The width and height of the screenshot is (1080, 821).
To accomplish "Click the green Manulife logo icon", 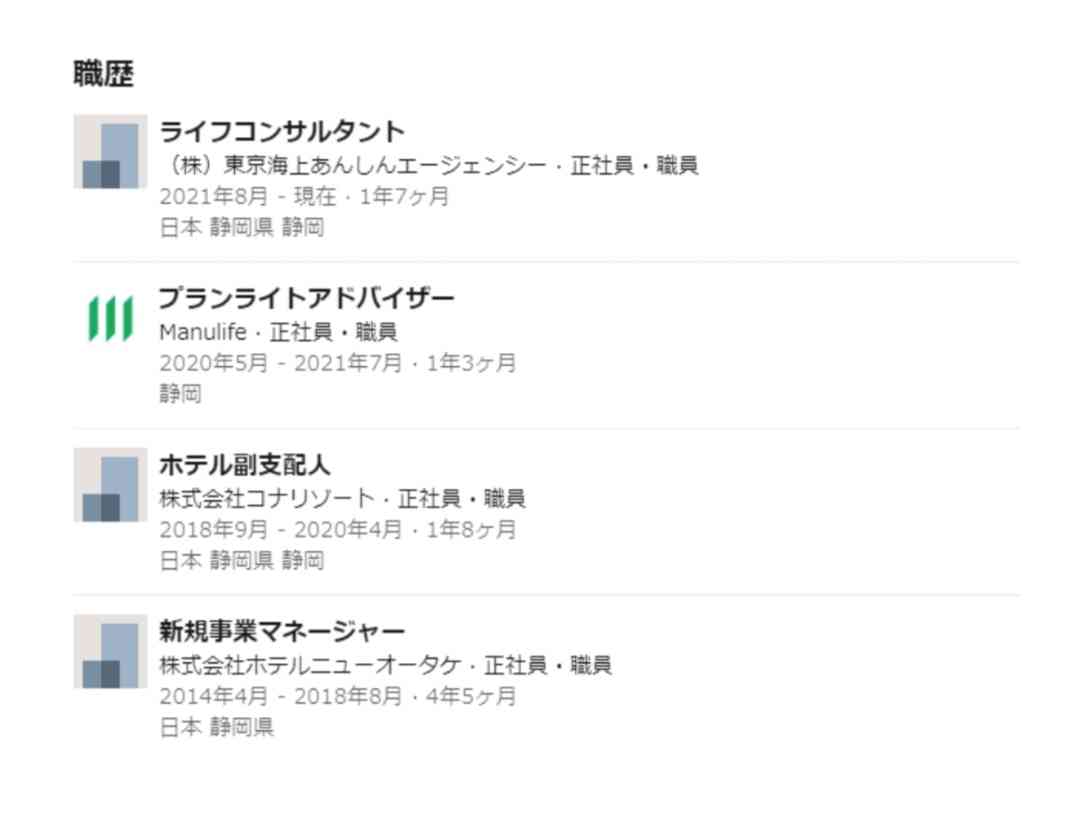I will (110, 318).
